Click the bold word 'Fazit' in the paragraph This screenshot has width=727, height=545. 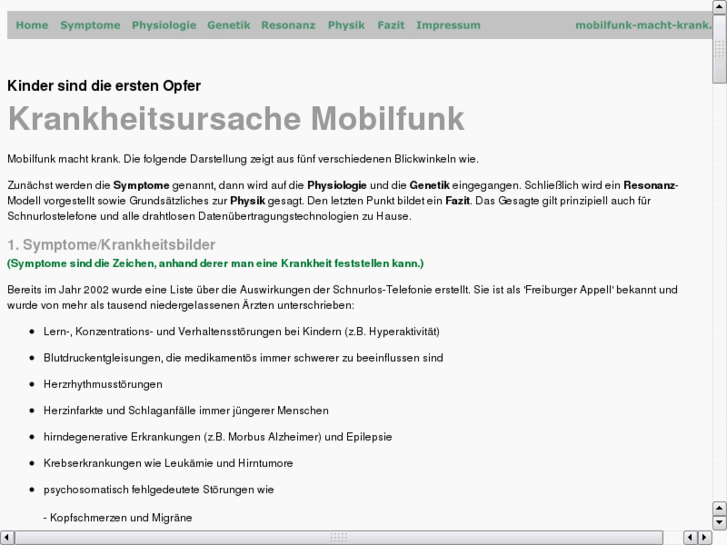[458, 201]
